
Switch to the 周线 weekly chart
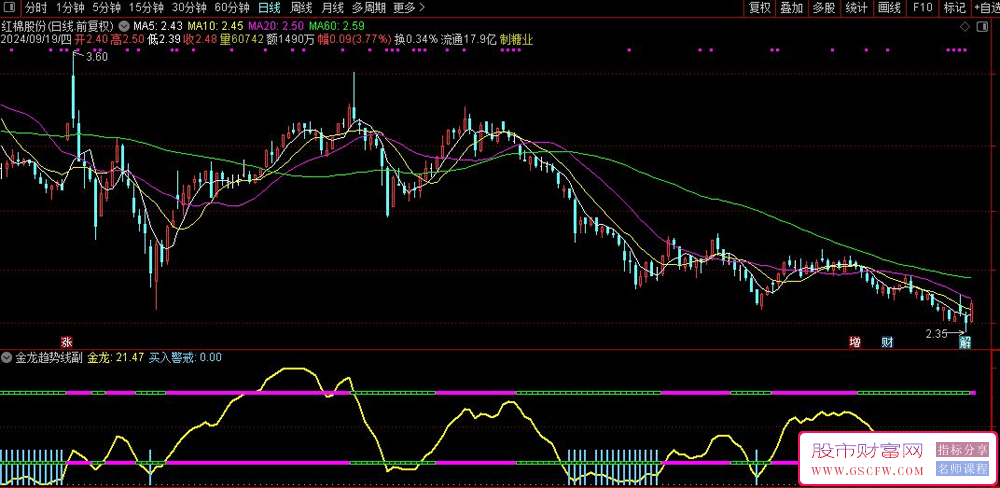pyautogui.click(x=300, y=8)
